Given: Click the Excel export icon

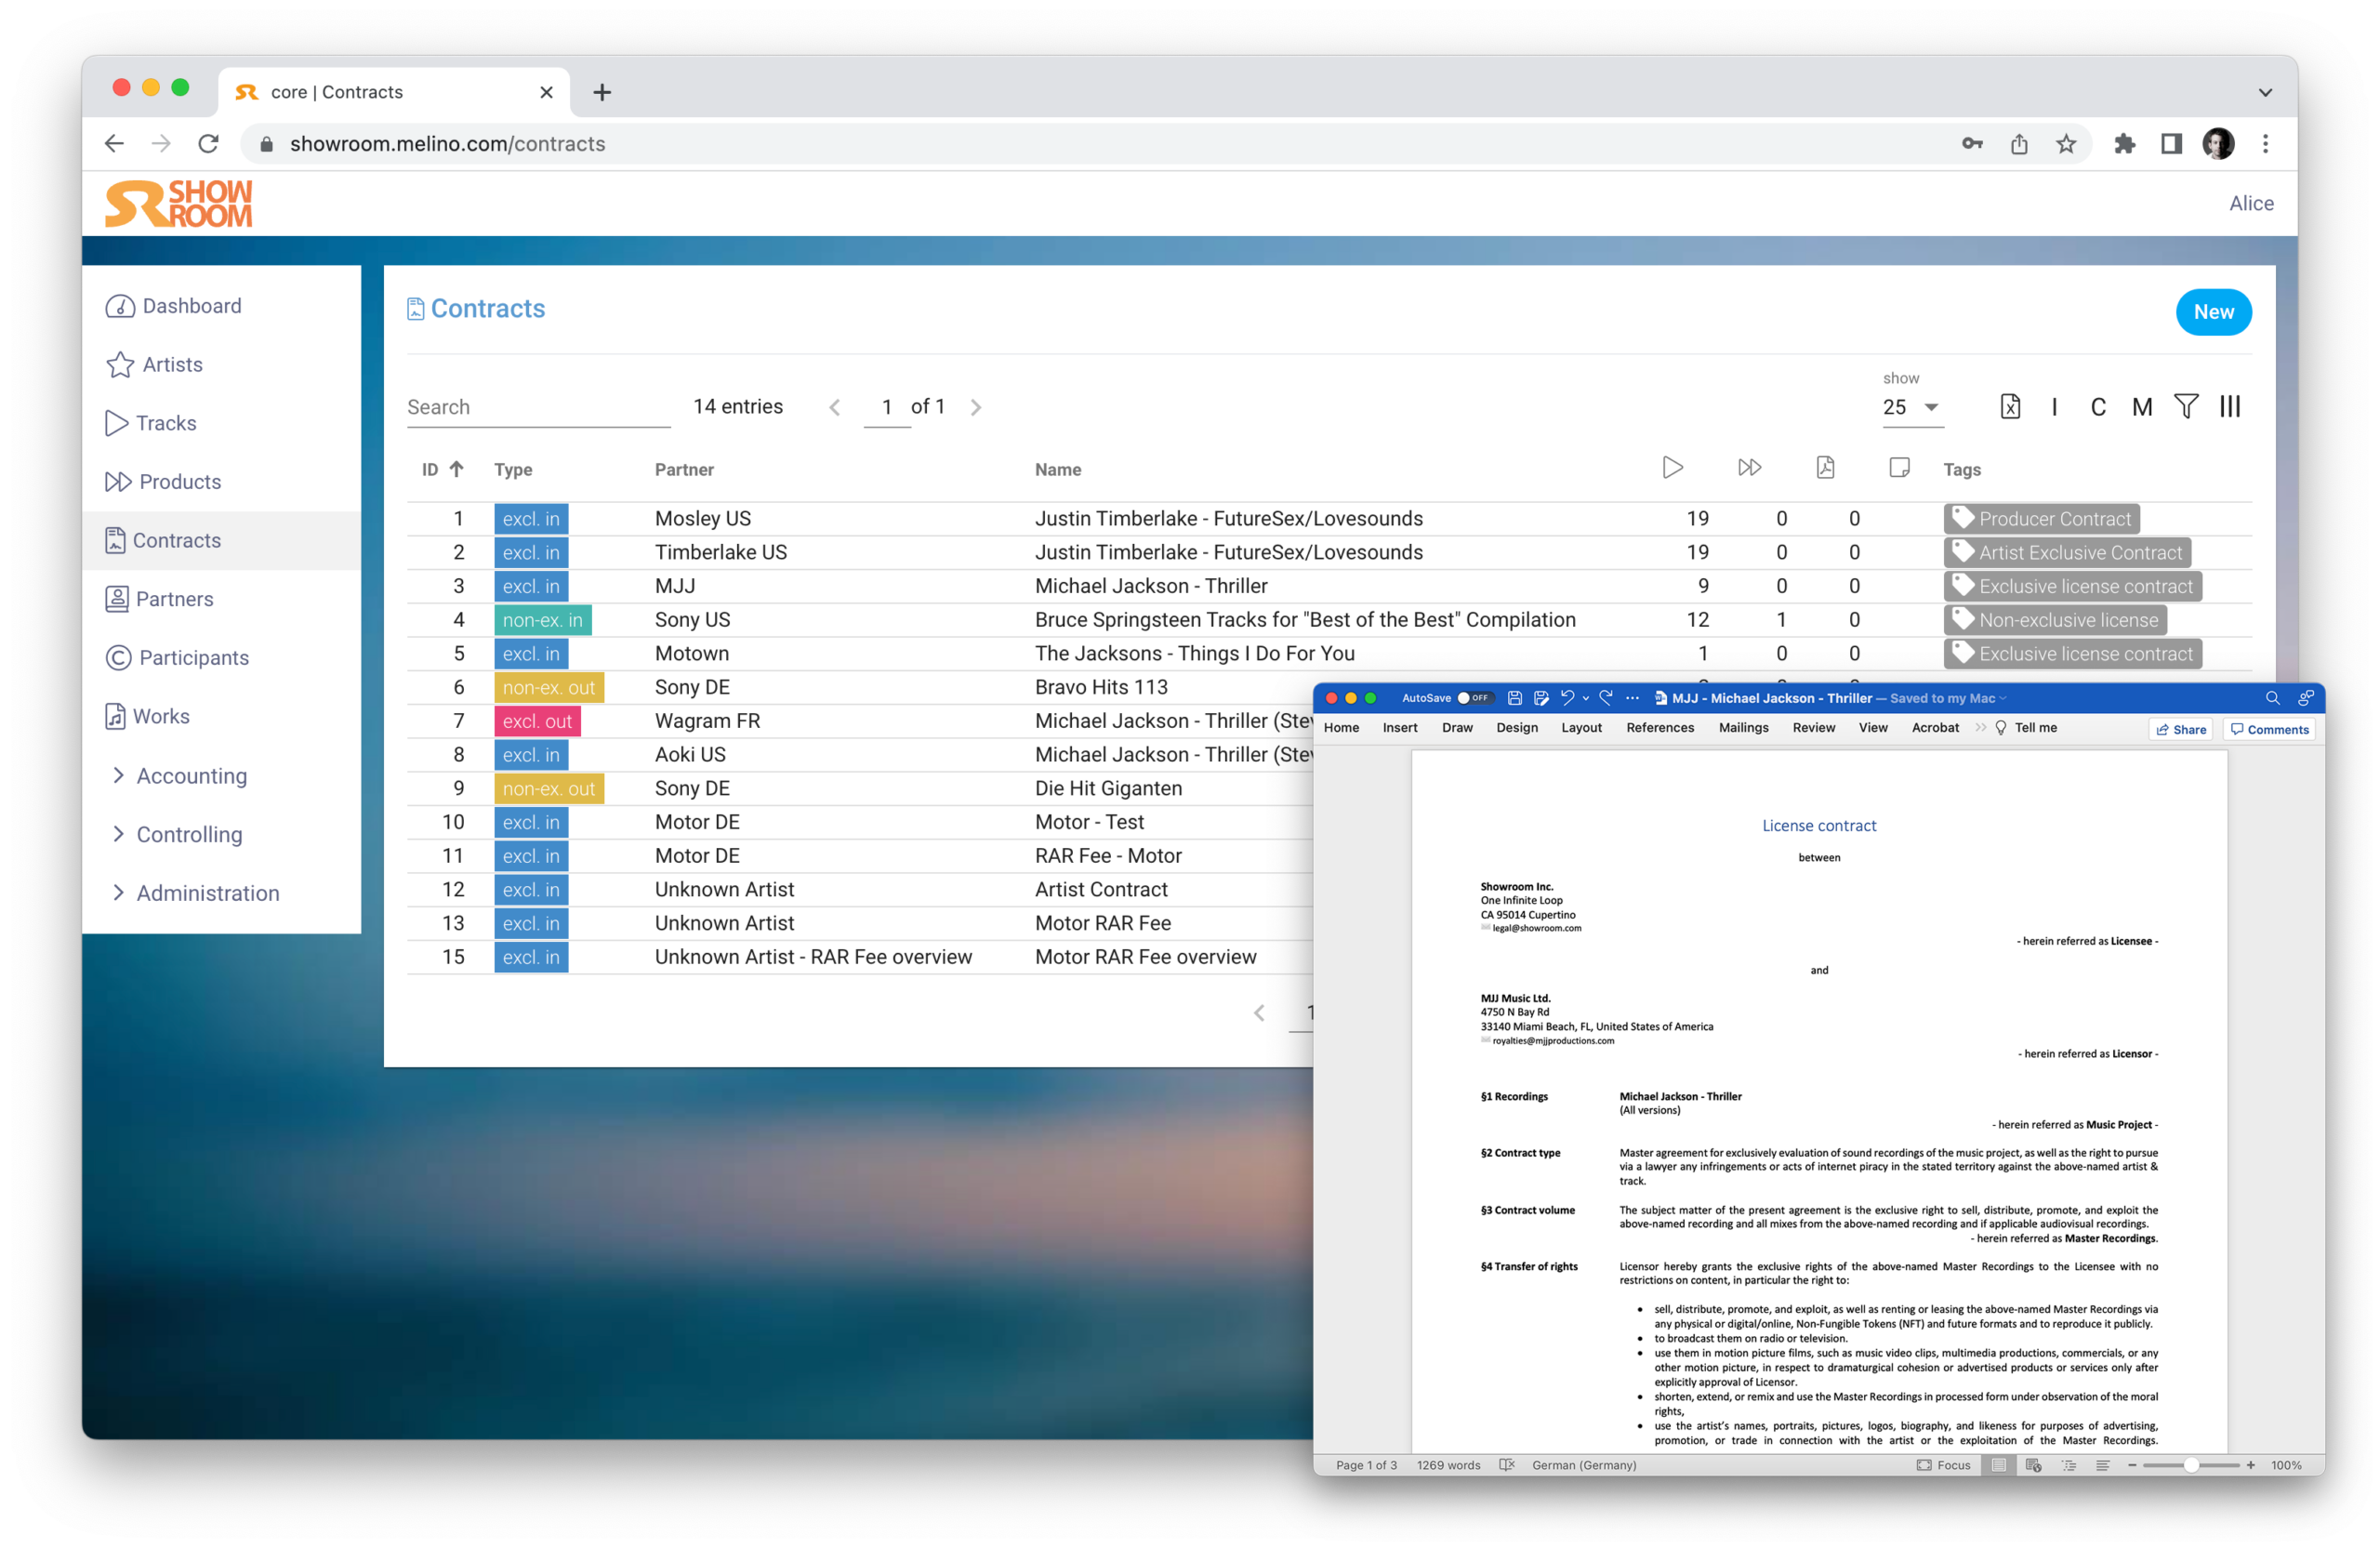Looking at the screenshot, I should click(2010, 406).
